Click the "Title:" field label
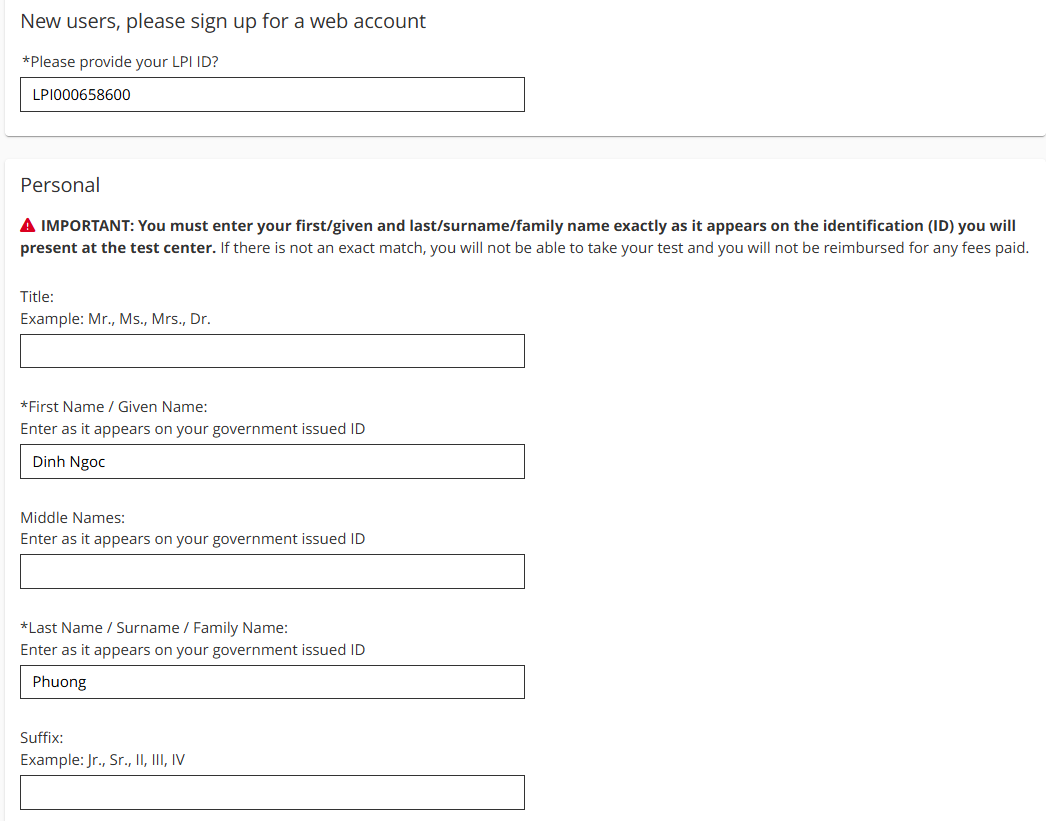The image size is (1046, 821). click(x=37, y=297)
